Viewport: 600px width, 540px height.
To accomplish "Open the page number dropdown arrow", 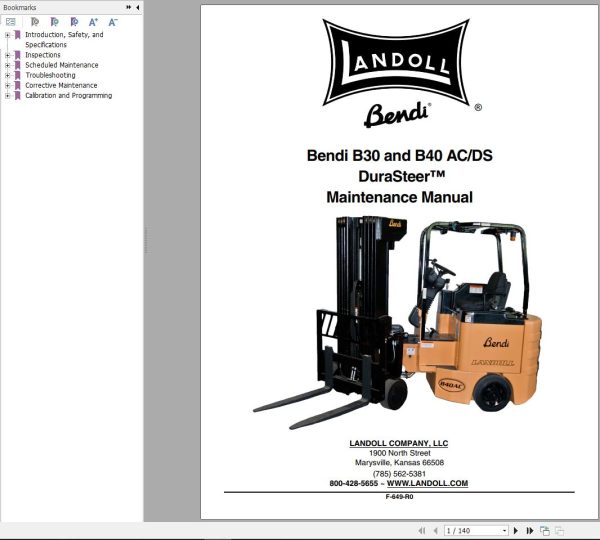I will tap(504, 531).
